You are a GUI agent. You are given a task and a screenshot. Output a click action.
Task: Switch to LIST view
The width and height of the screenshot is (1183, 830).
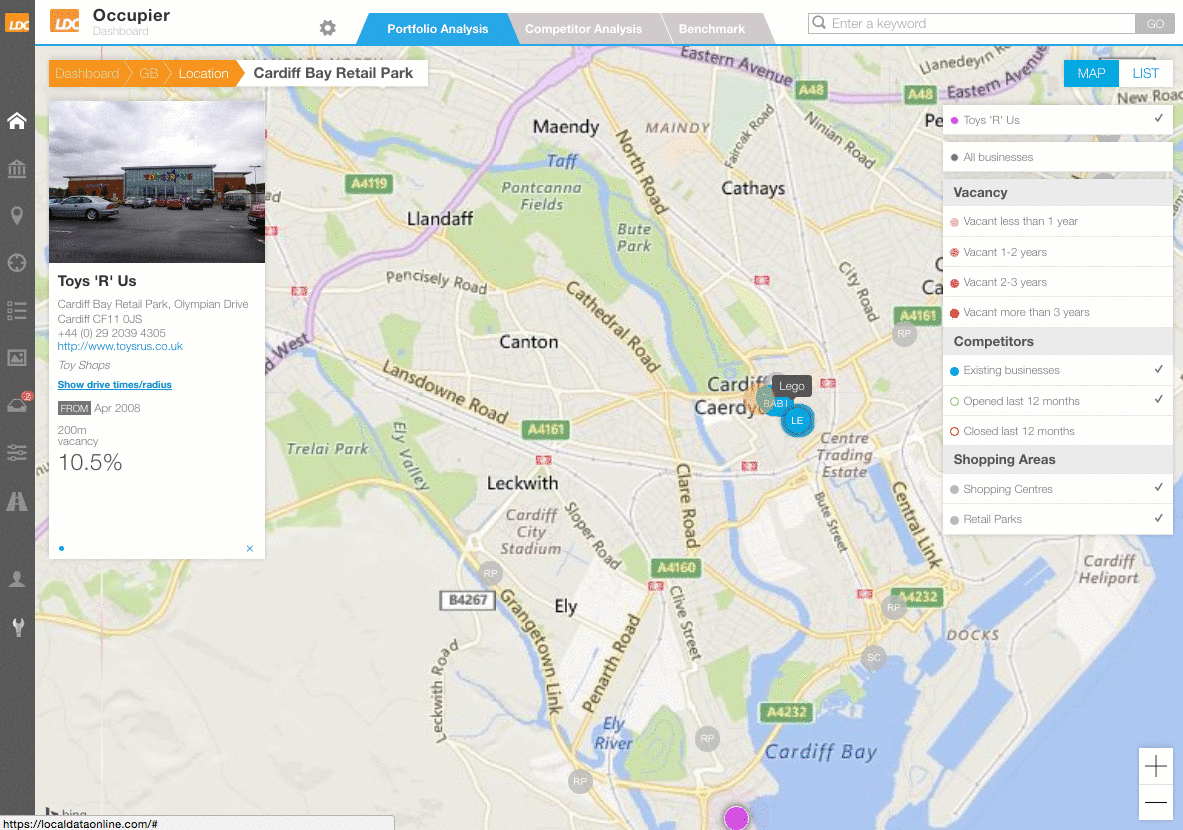[x=1145, y=73]
